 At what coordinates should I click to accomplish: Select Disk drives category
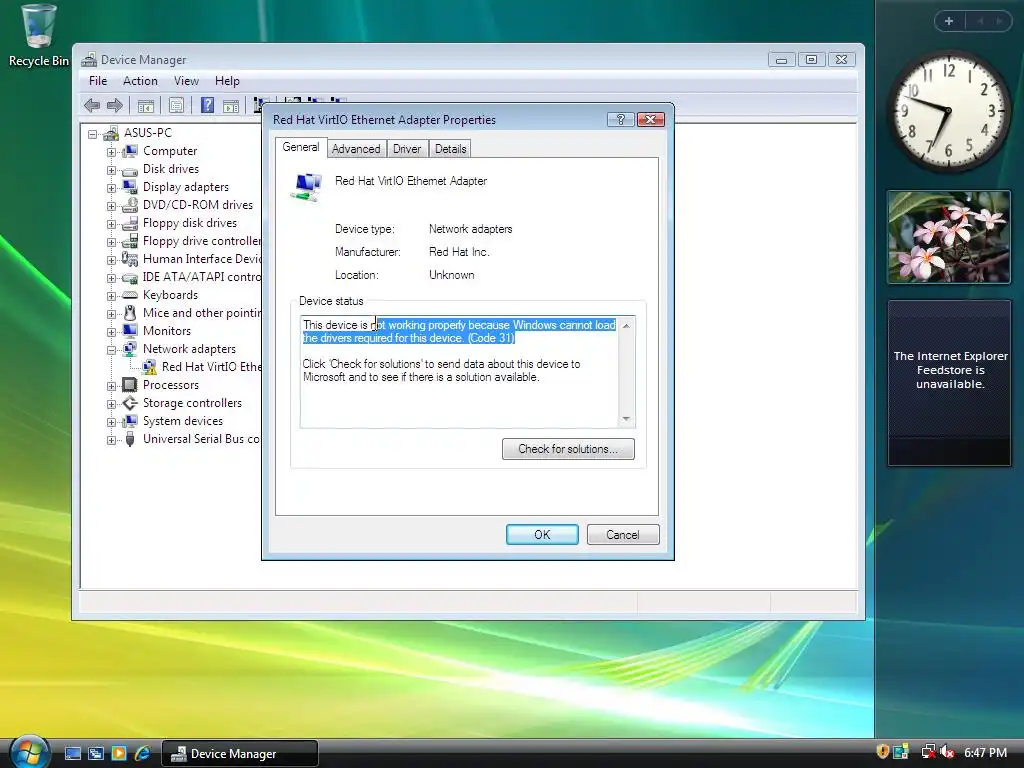170,169
